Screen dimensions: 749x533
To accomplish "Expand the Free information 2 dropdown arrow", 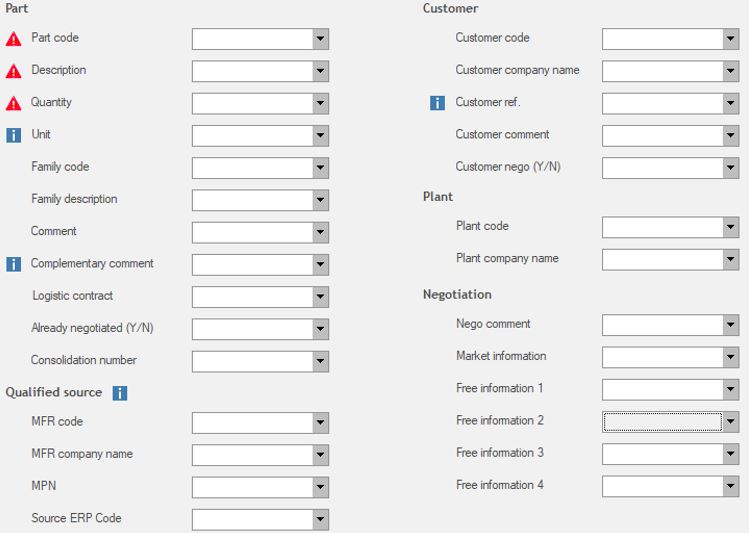I will (x=731, y=422).
